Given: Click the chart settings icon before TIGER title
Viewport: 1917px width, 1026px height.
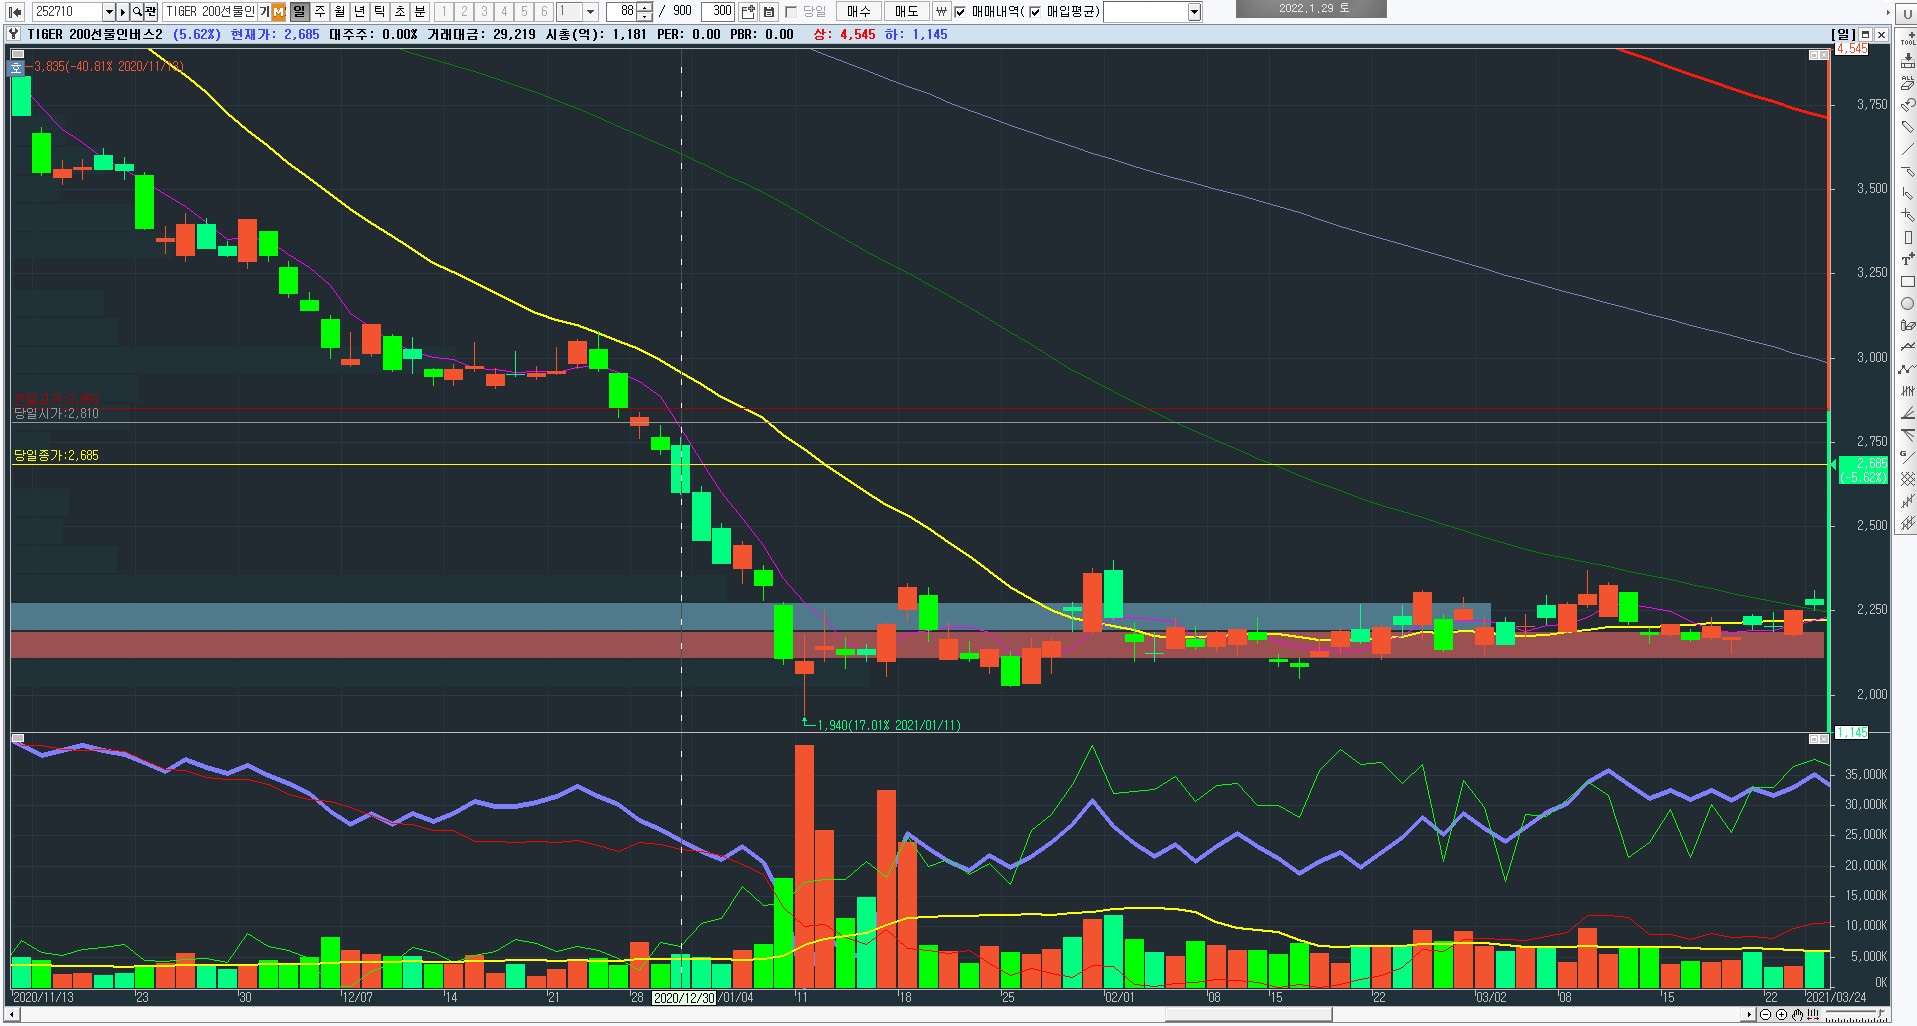Looking at the screenshot, I should coord(14,34).
